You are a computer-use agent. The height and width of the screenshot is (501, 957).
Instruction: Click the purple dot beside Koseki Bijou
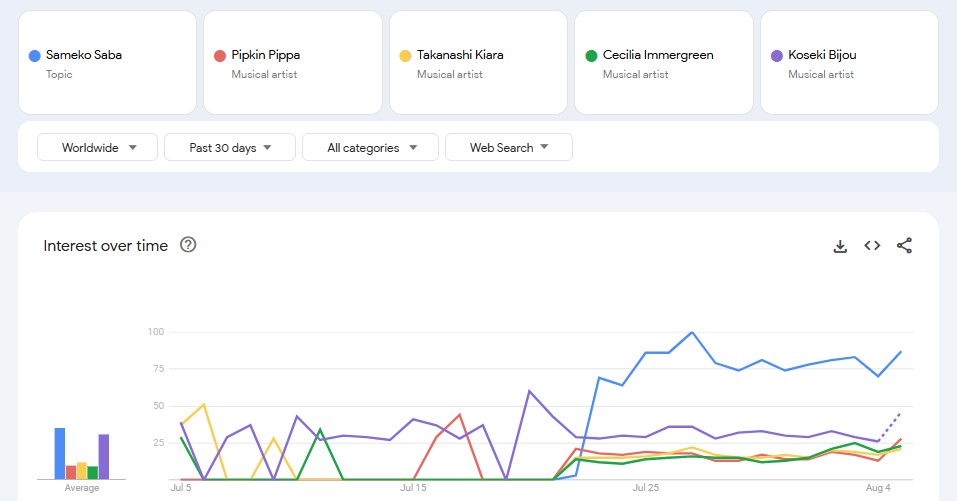coord(777,56)
